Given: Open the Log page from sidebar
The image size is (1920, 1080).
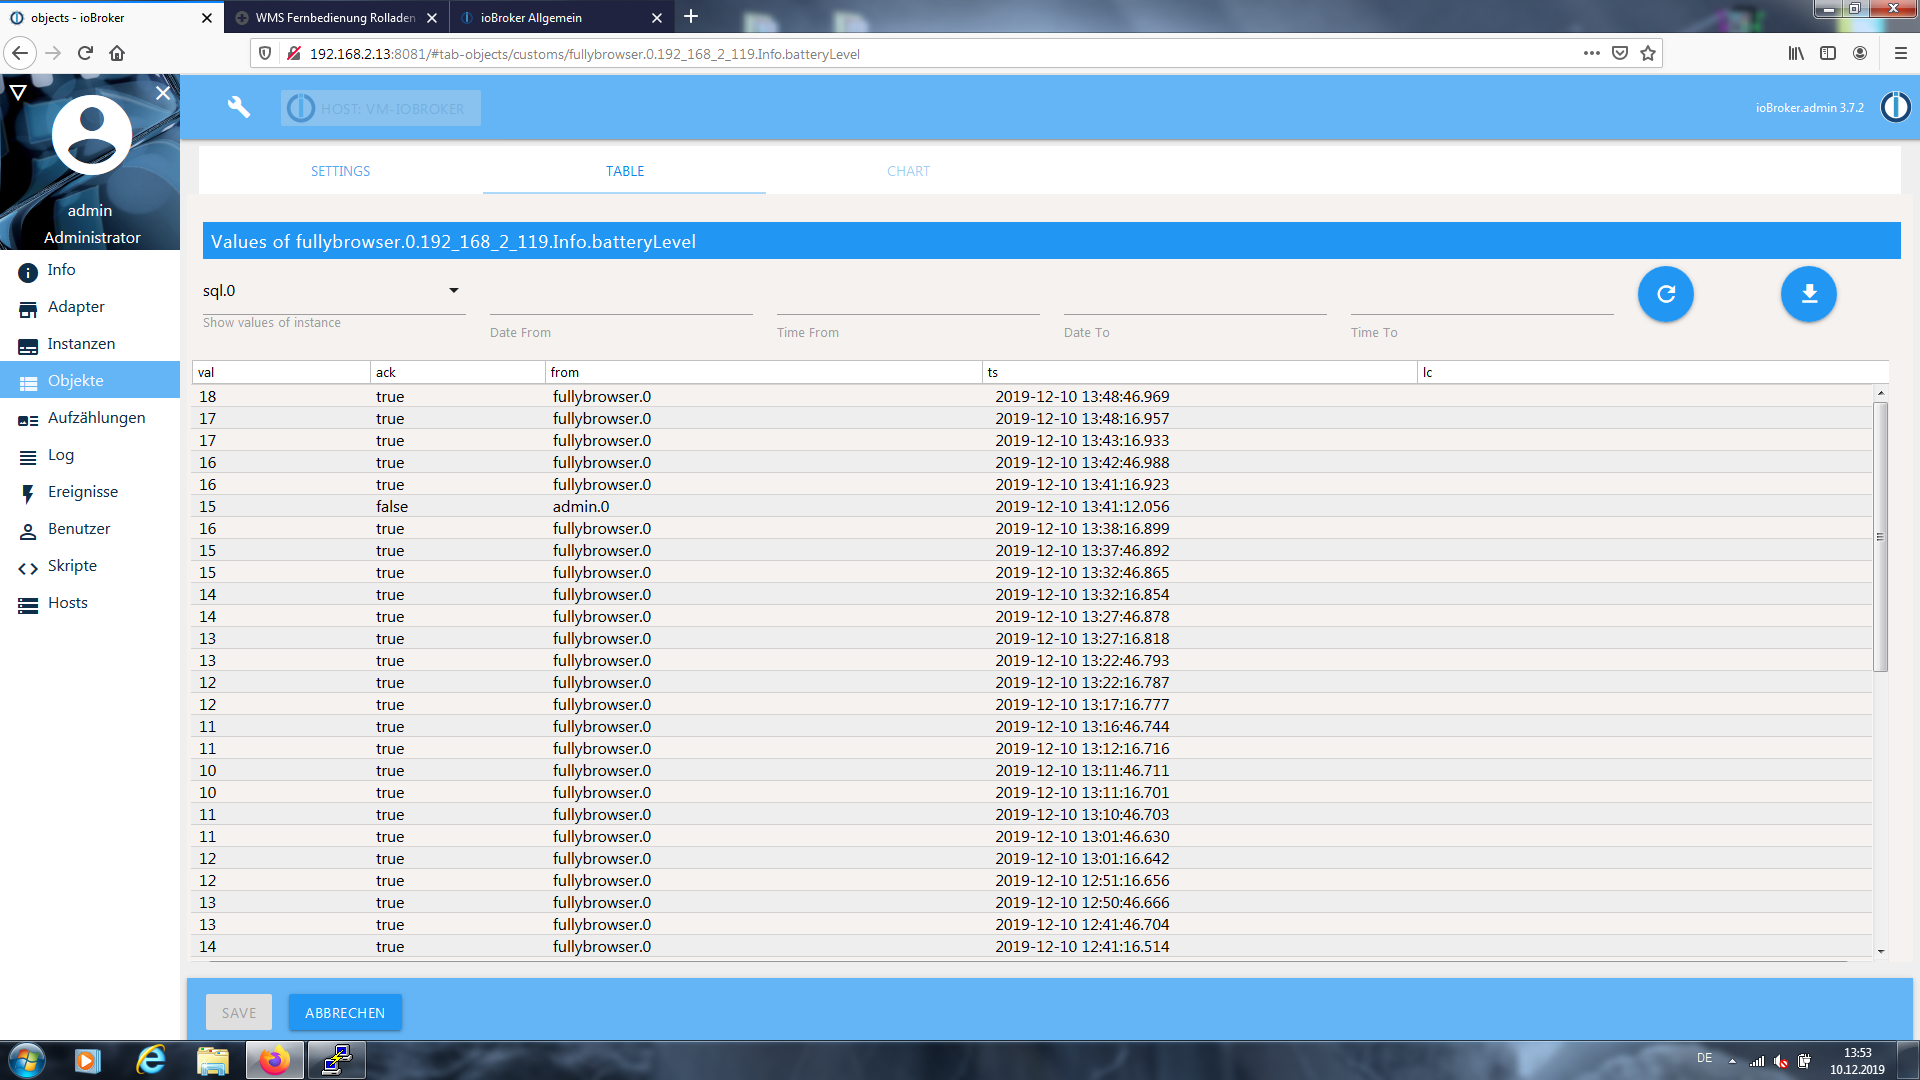Looking at the screenshot, I should 60,455.
